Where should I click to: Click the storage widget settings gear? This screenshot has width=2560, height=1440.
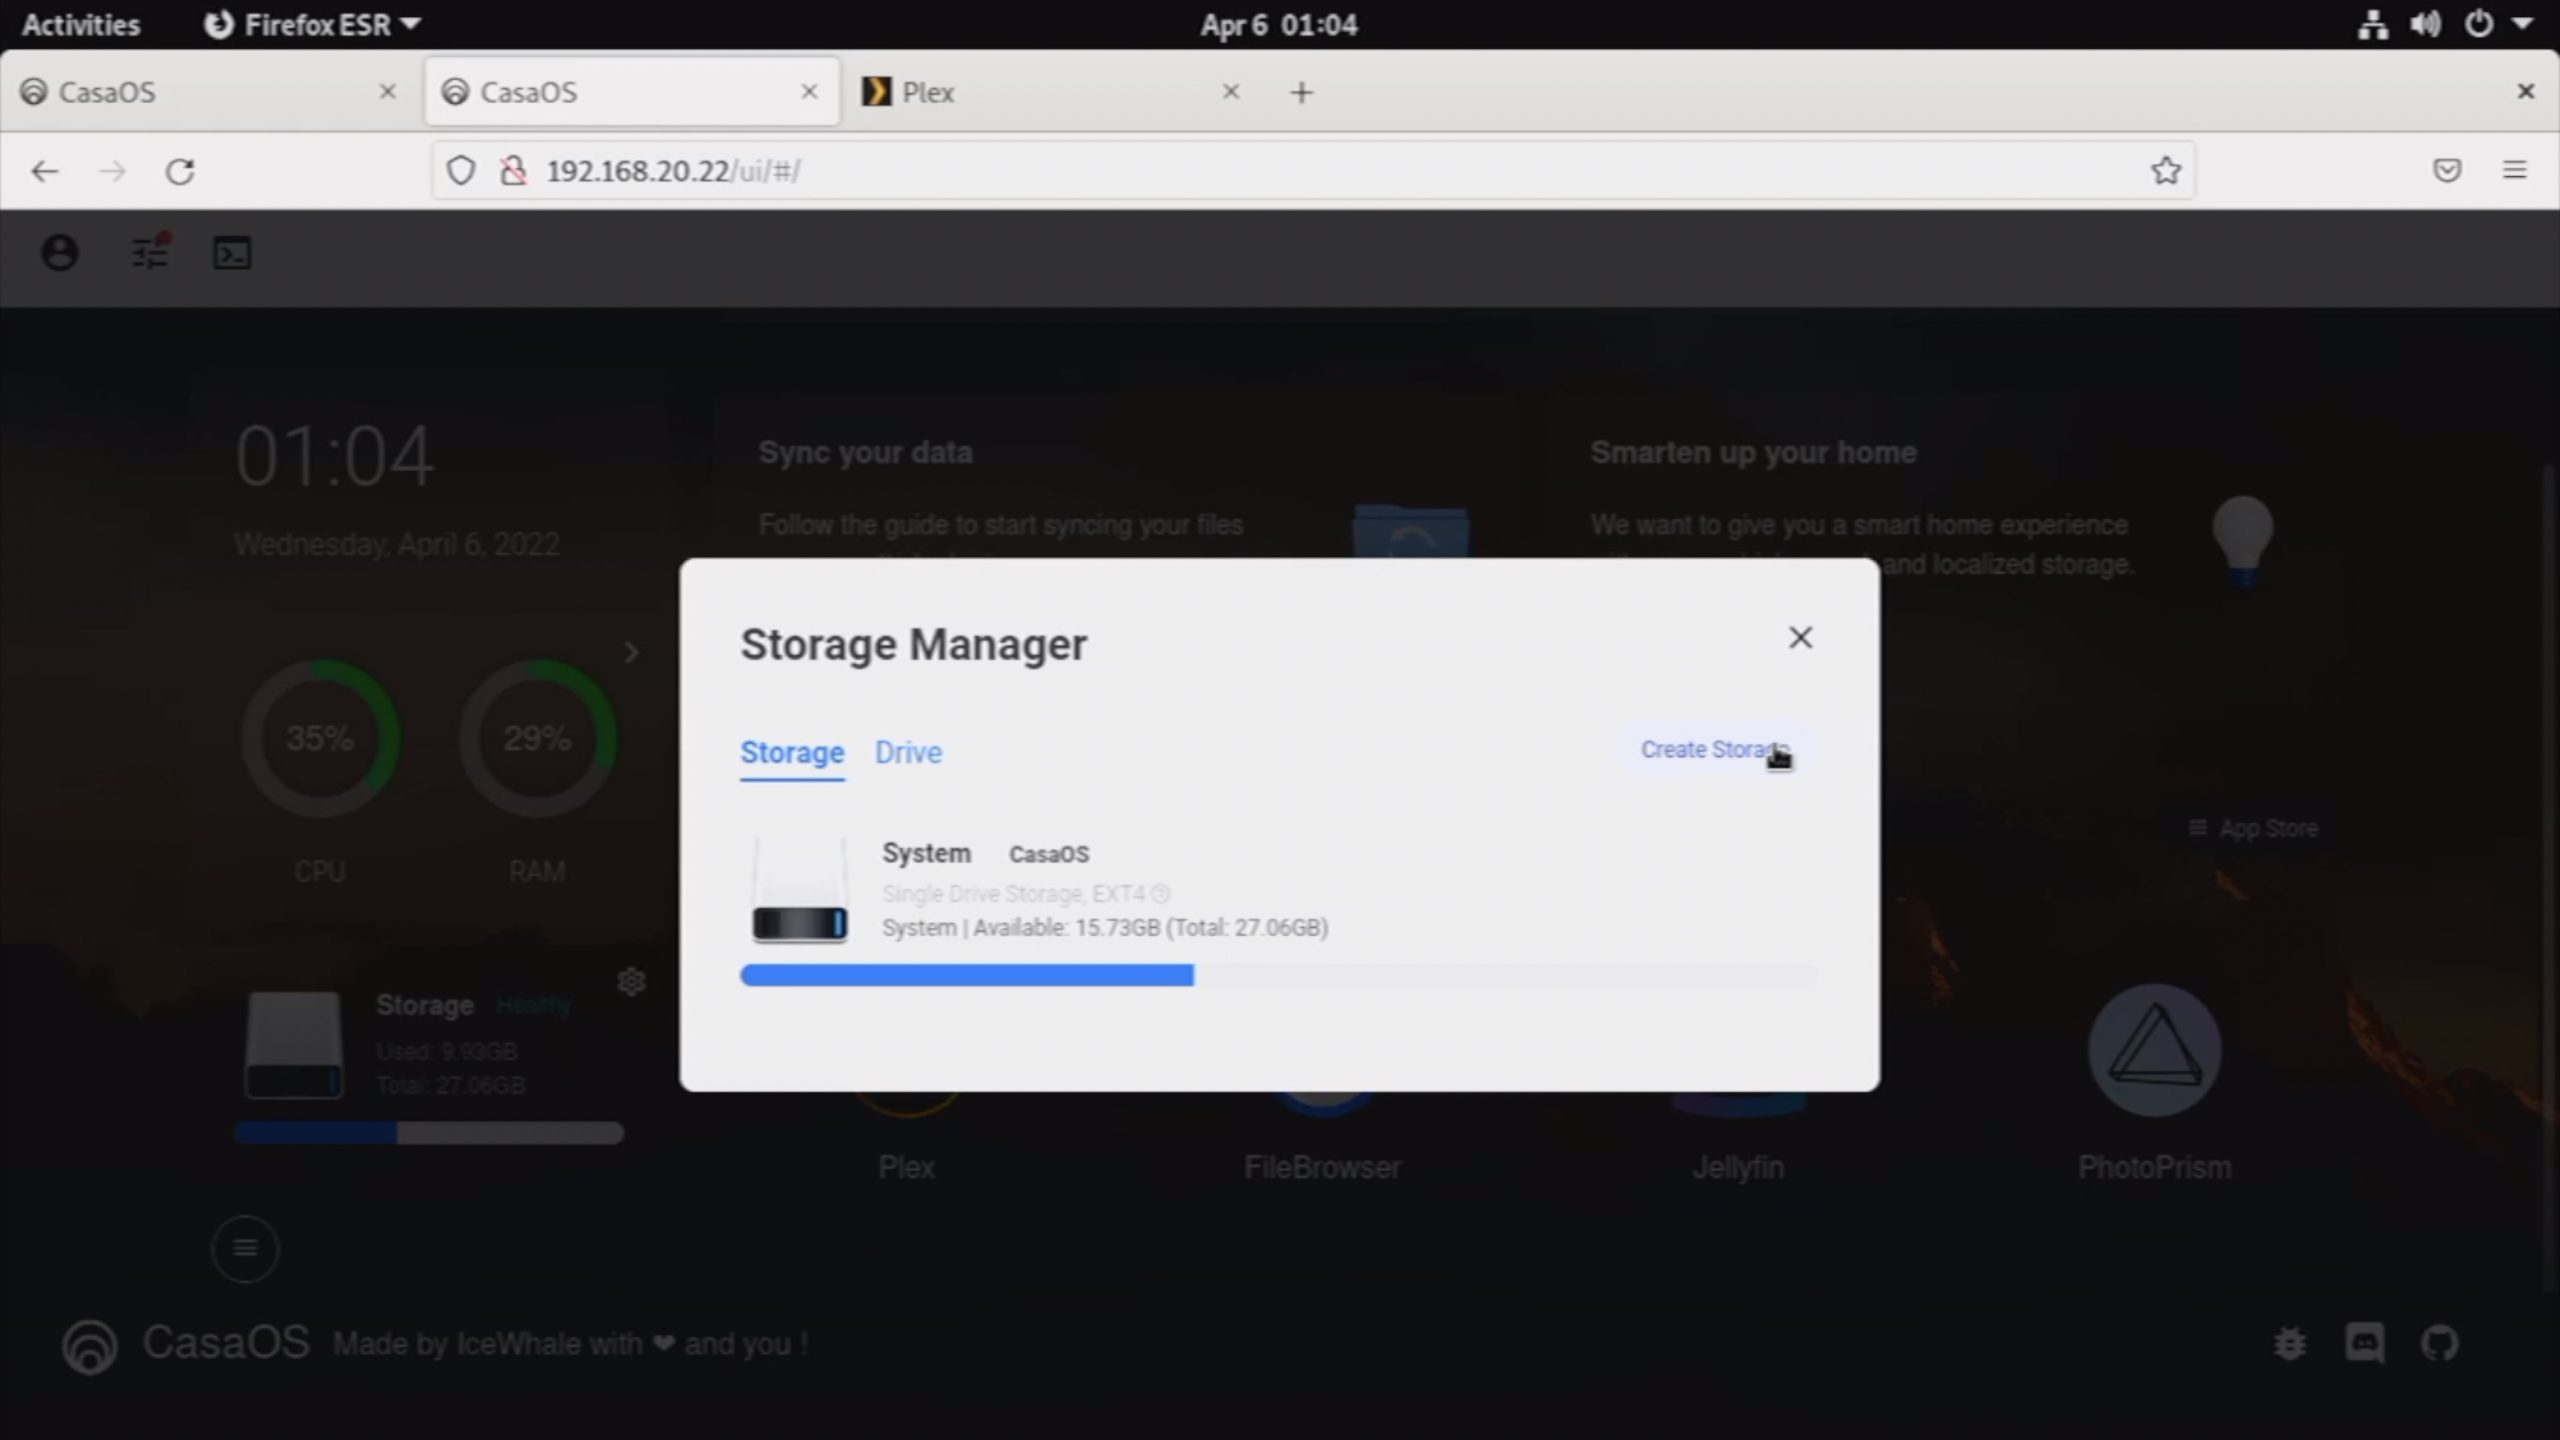tap(631, 982)
